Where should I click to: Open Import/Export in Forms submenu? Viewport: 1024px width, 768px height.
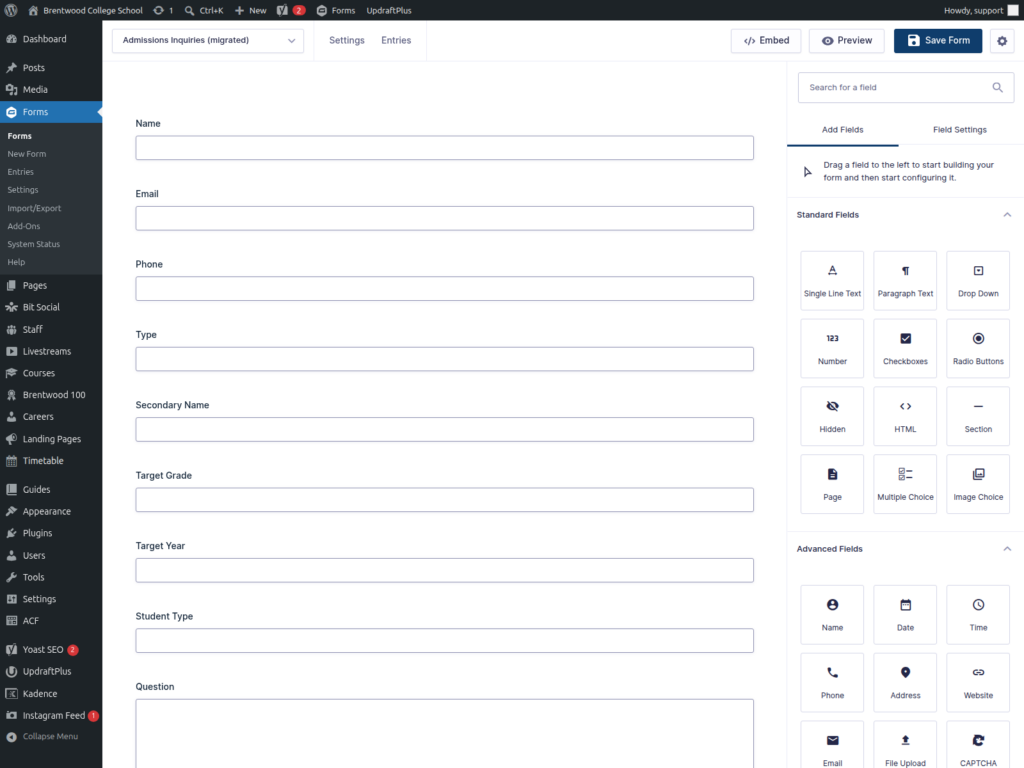(x=34, y=208)
